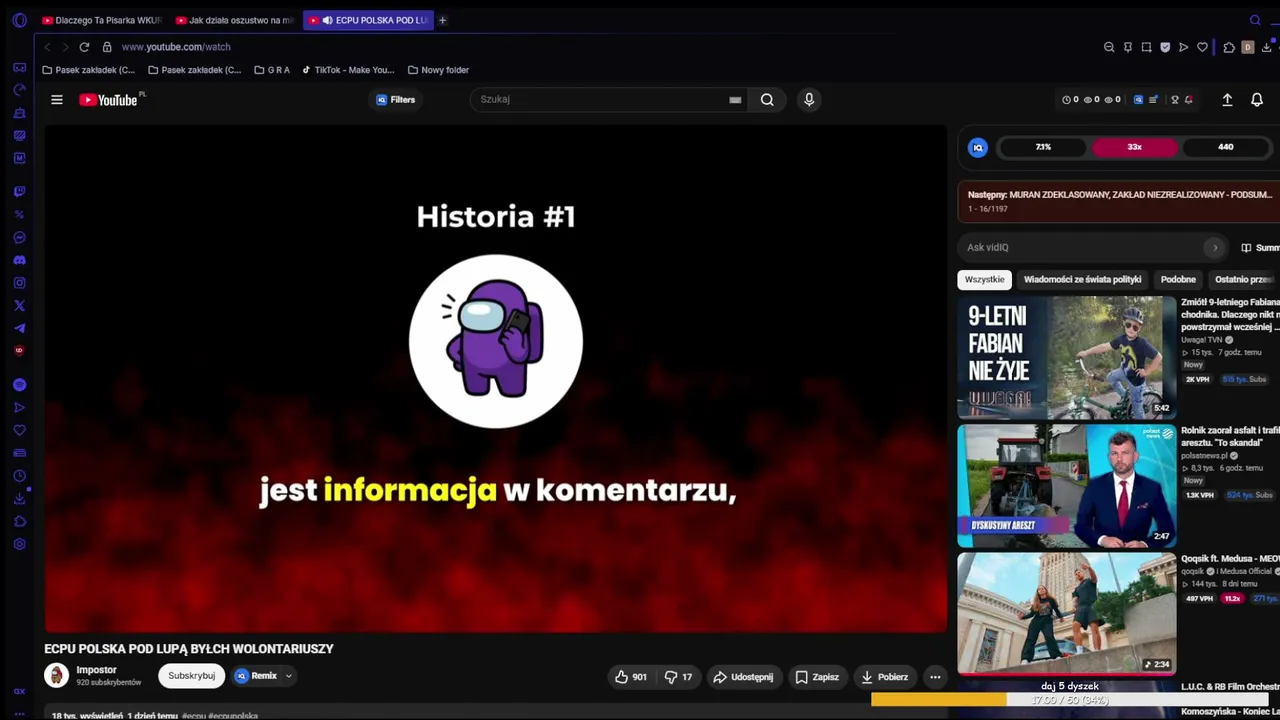Open X (Twitter) in the sidebar
The height and width of the screenshot is (720, 1280).
pos(19,306)
